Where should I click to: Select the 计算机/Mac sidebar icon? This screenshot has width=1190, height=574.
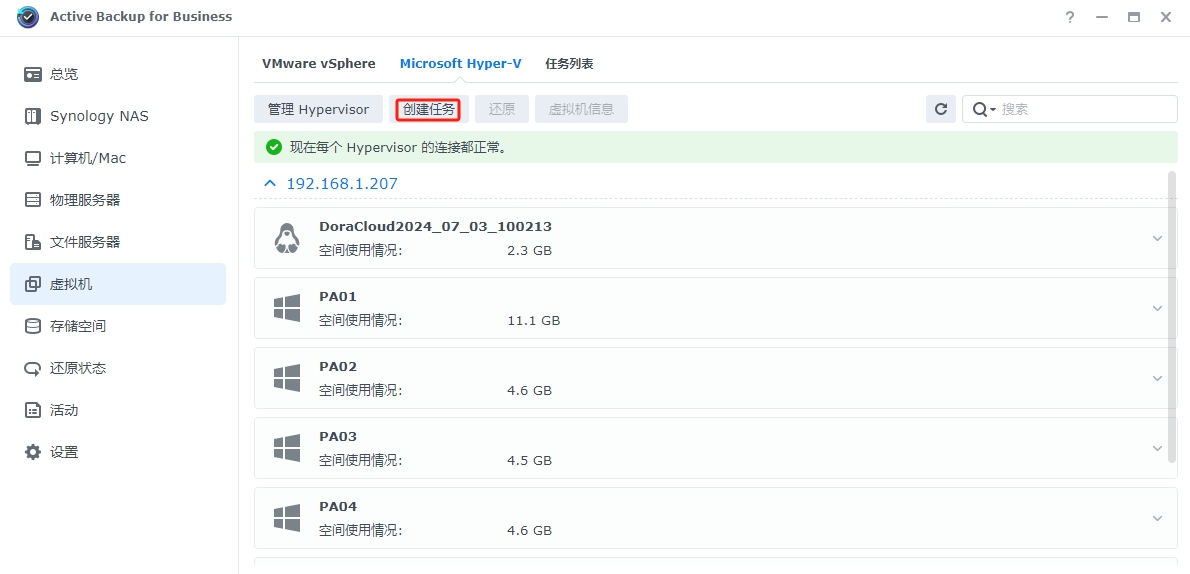(x=33, y=158)
